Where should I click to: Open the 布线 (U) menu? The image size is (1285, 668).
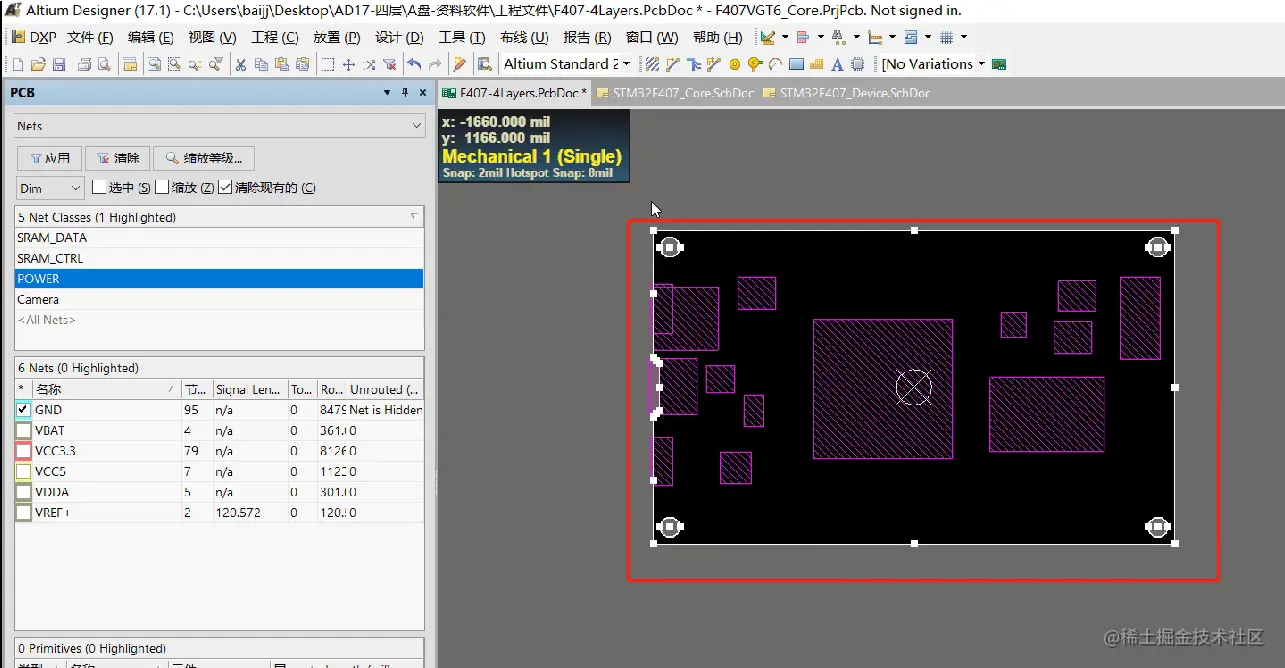coord(525,37)
